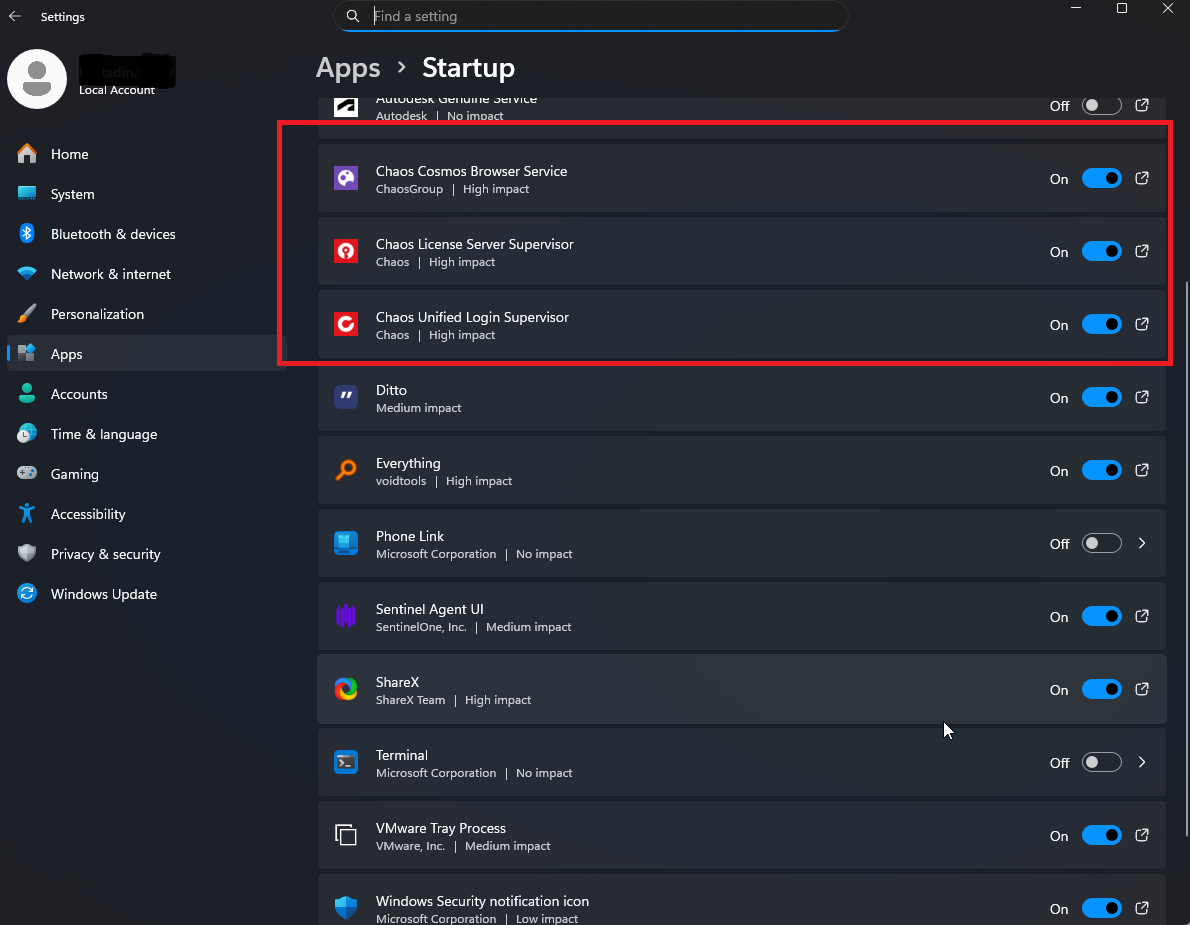Click the Sentinel Agent UI icon
This screenshot has height=925, width=1190.
click(x=346, y=616)
